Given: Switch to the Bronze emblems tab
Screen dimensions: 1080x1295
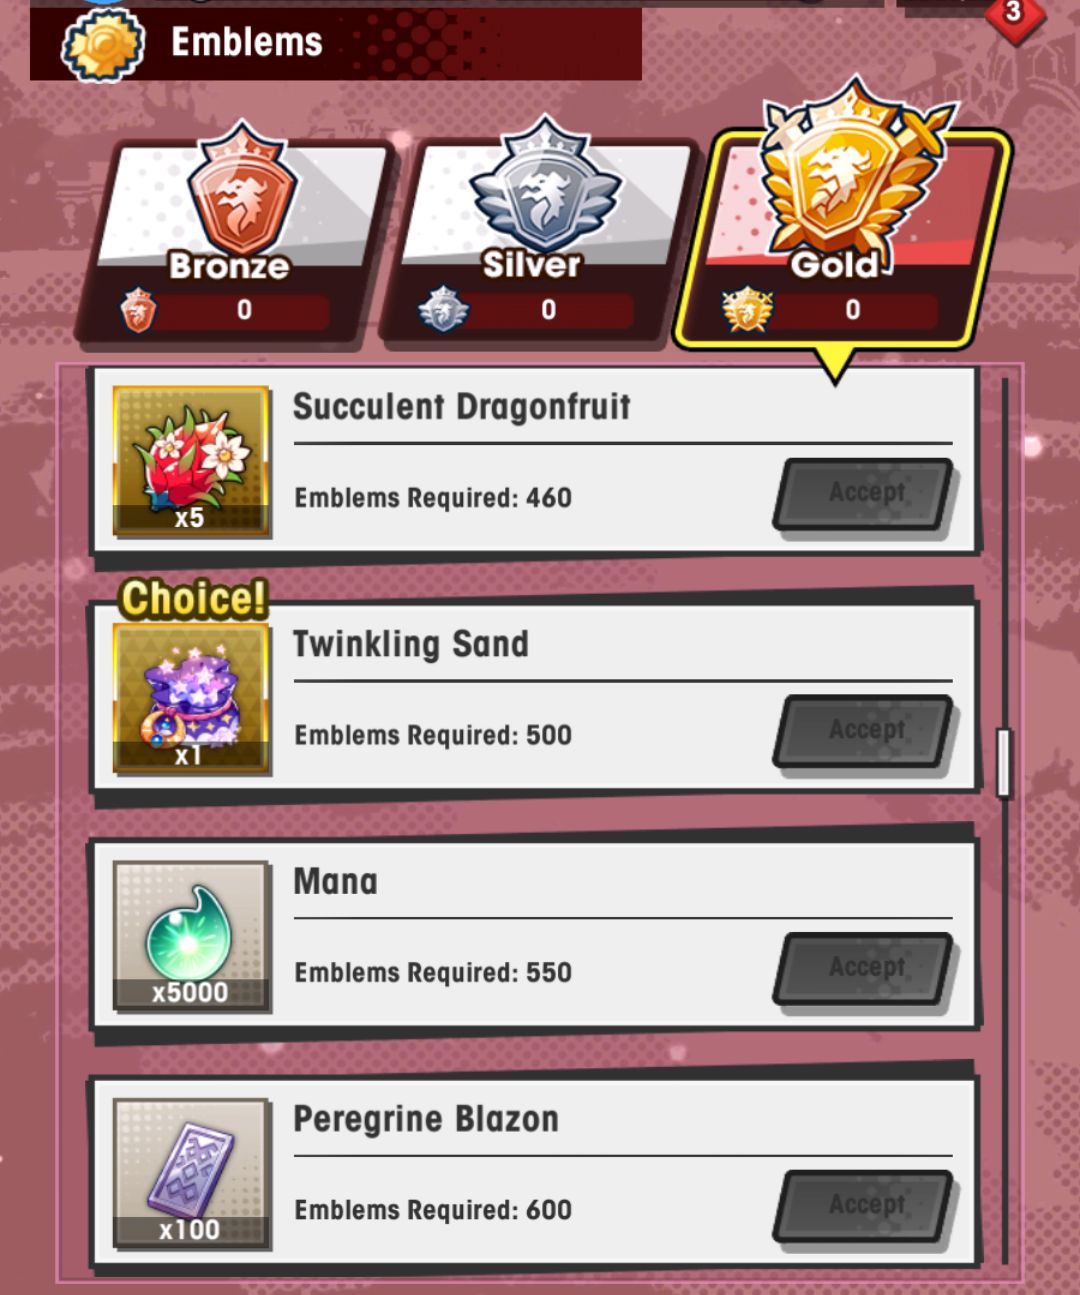Looking at the screenshot, I should pos(236,240).
